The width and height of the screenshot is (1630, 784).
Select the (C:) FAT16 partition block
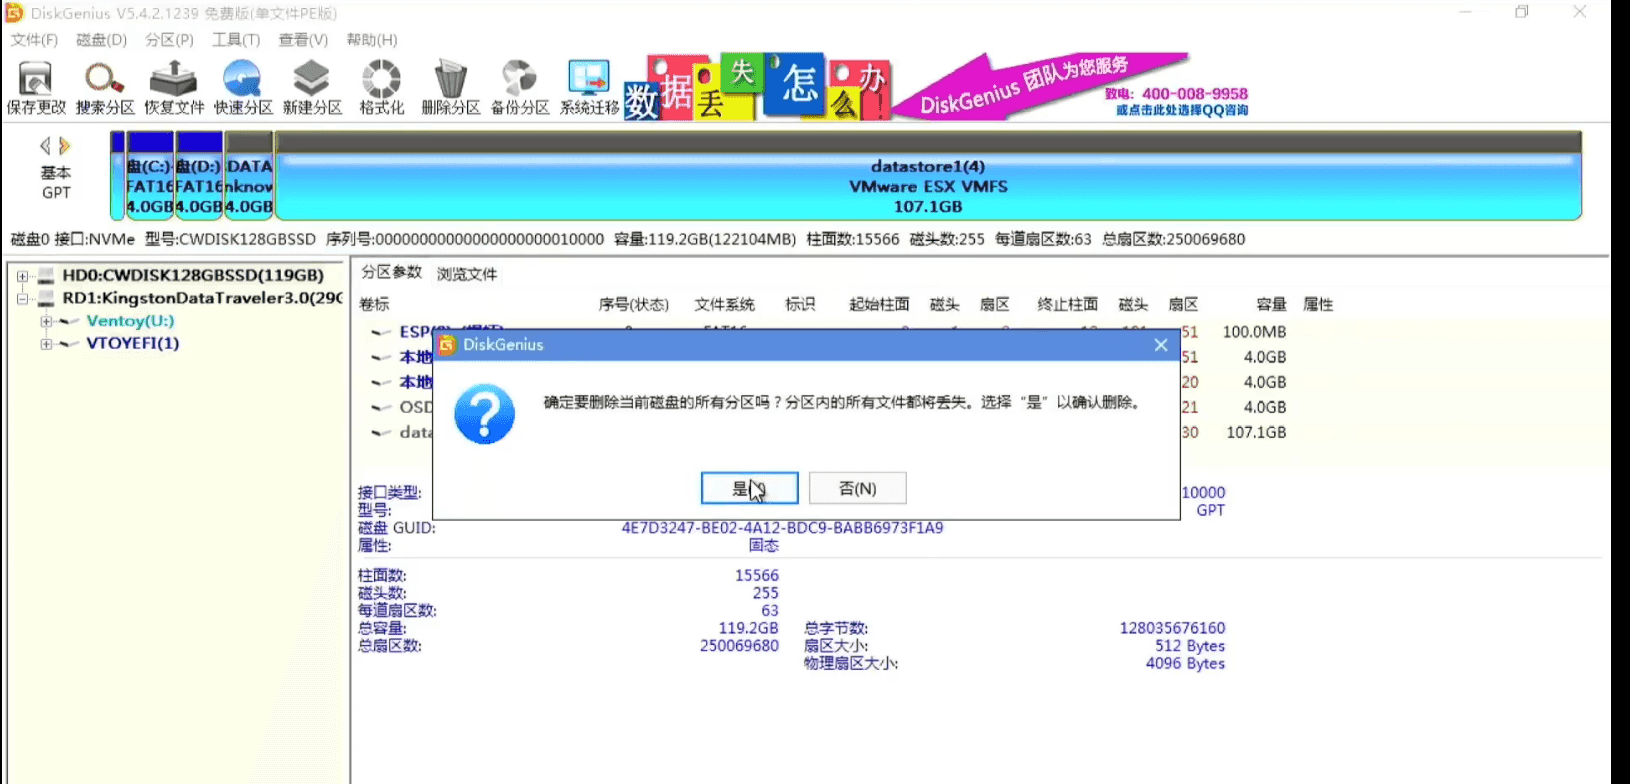coord(150,176)
